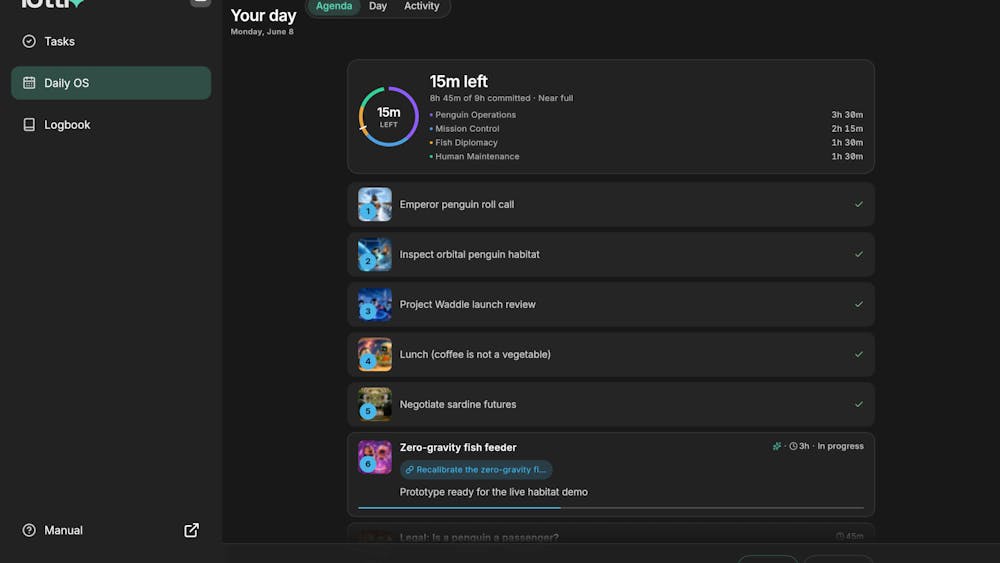Viewport: 1000px width, 563px height.
Task: Open the Tasks section in sidebar
Action: tap(111, 41)
